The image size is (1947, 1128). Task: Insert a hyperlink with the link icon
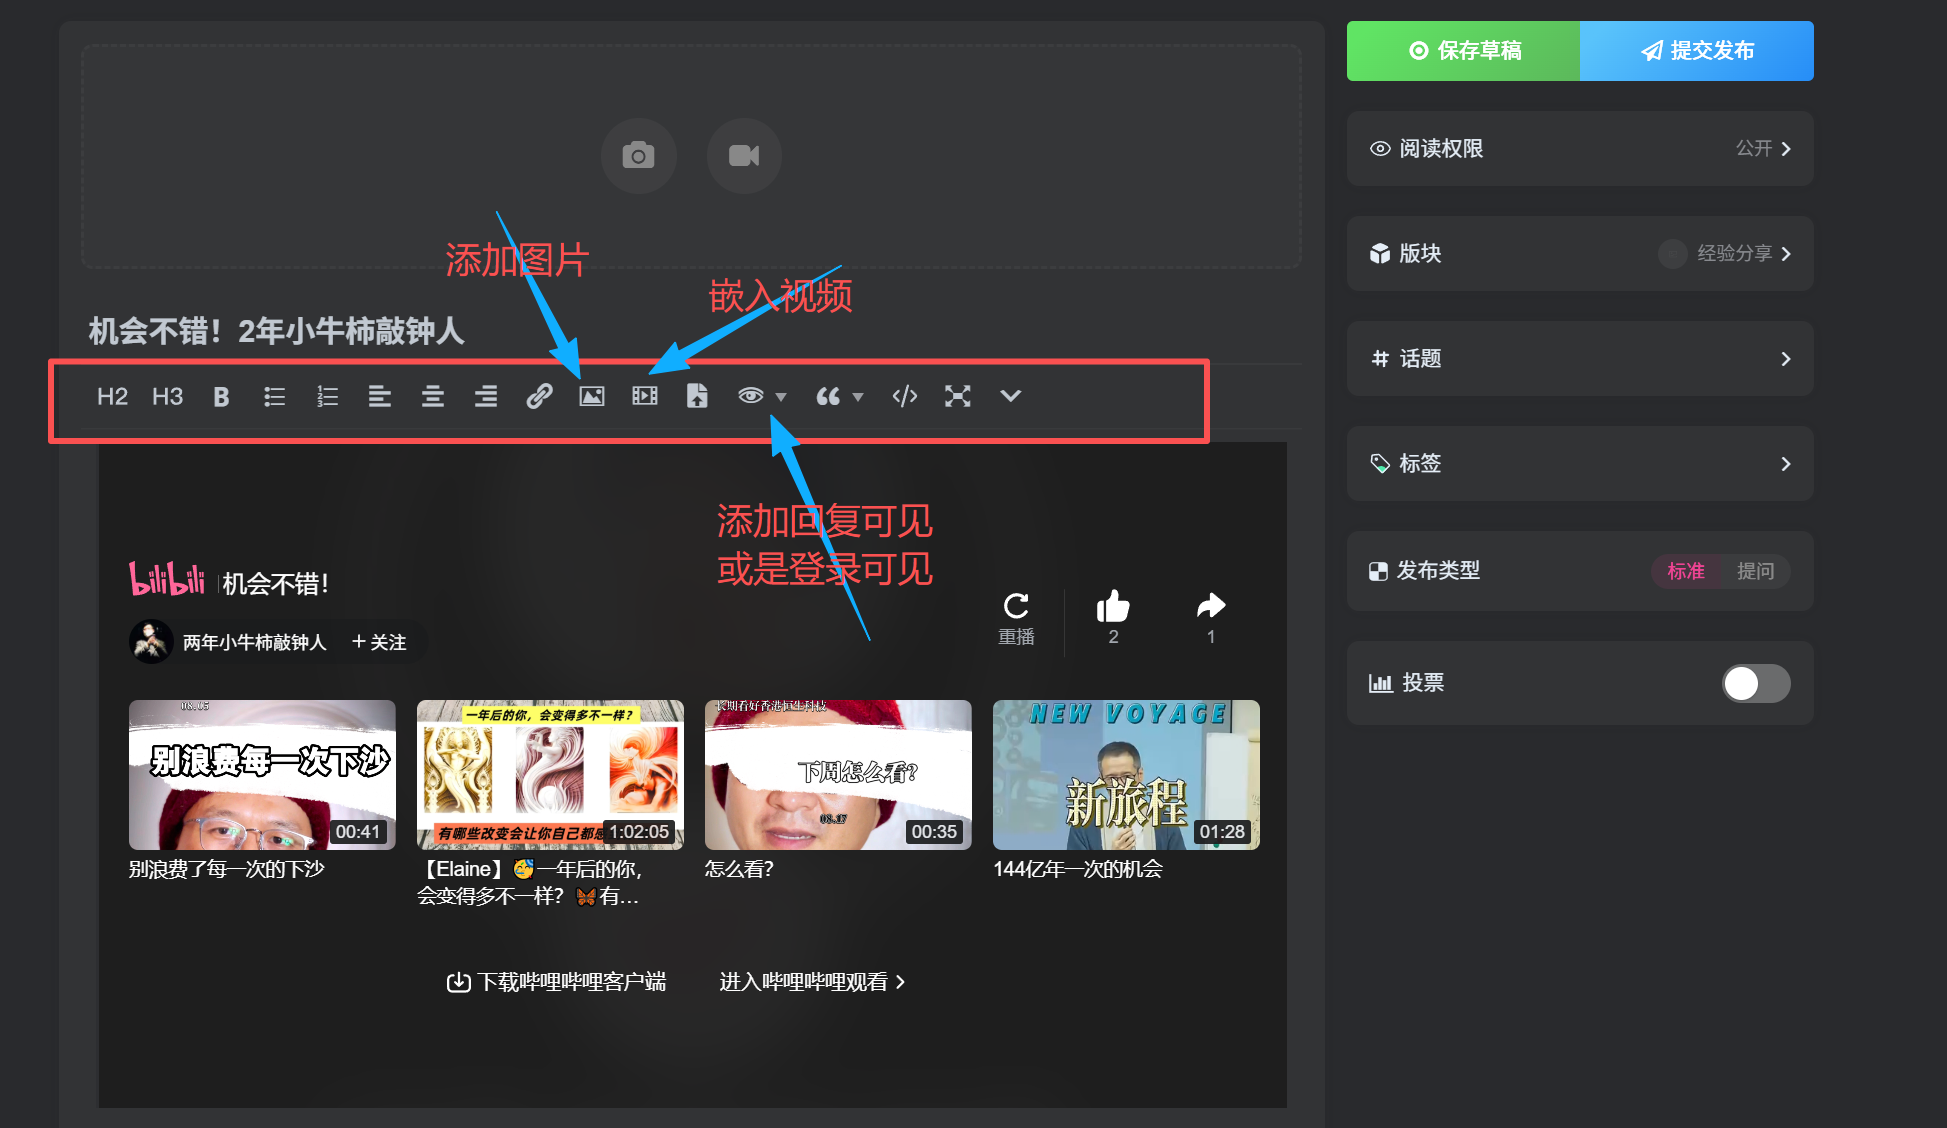(x=538, y=396)
